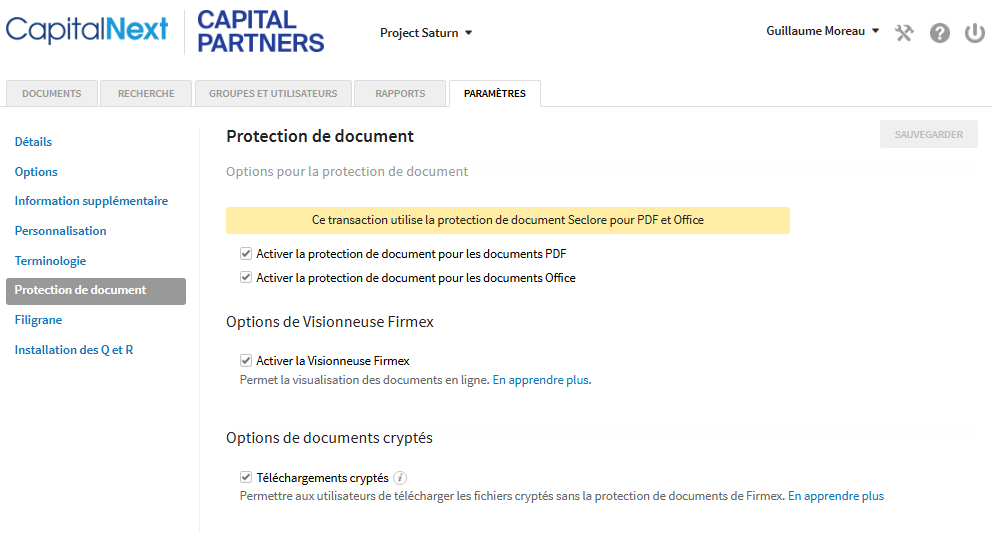Toggle Office document protection checkbox
The image size is (992, 533).
pos(246,277)
